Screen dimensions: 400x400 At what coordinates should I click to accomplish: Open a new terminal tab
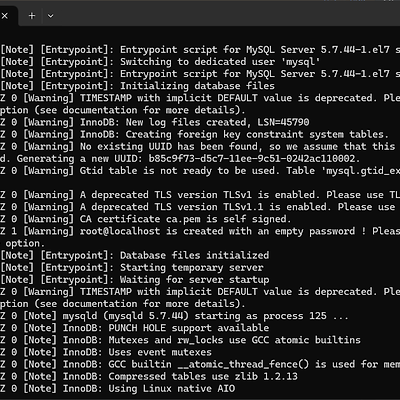32,16
